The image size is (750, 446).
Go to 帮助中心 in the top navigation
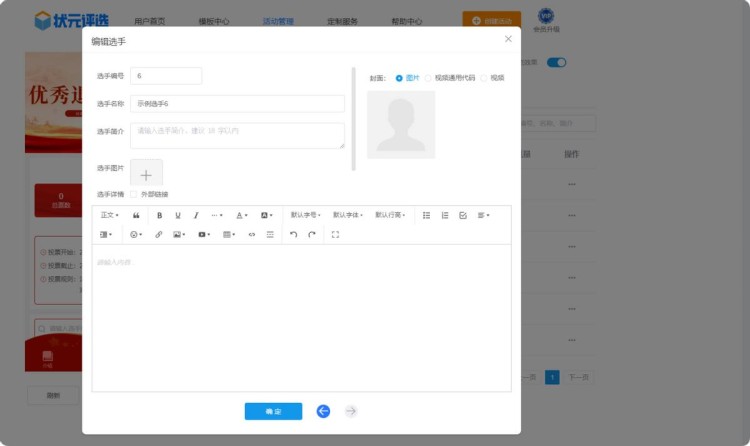tap(406, 21)
